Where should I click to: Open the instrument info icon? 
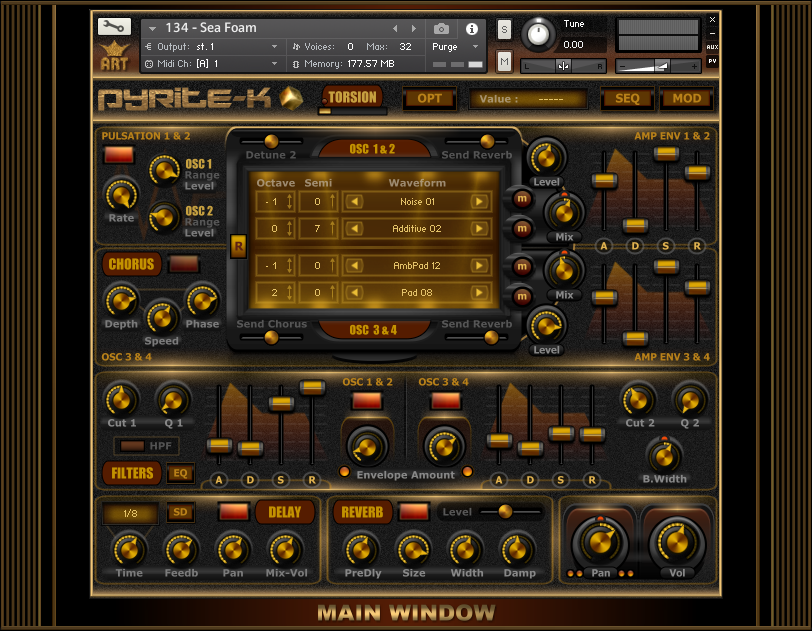tap(472, 29)
